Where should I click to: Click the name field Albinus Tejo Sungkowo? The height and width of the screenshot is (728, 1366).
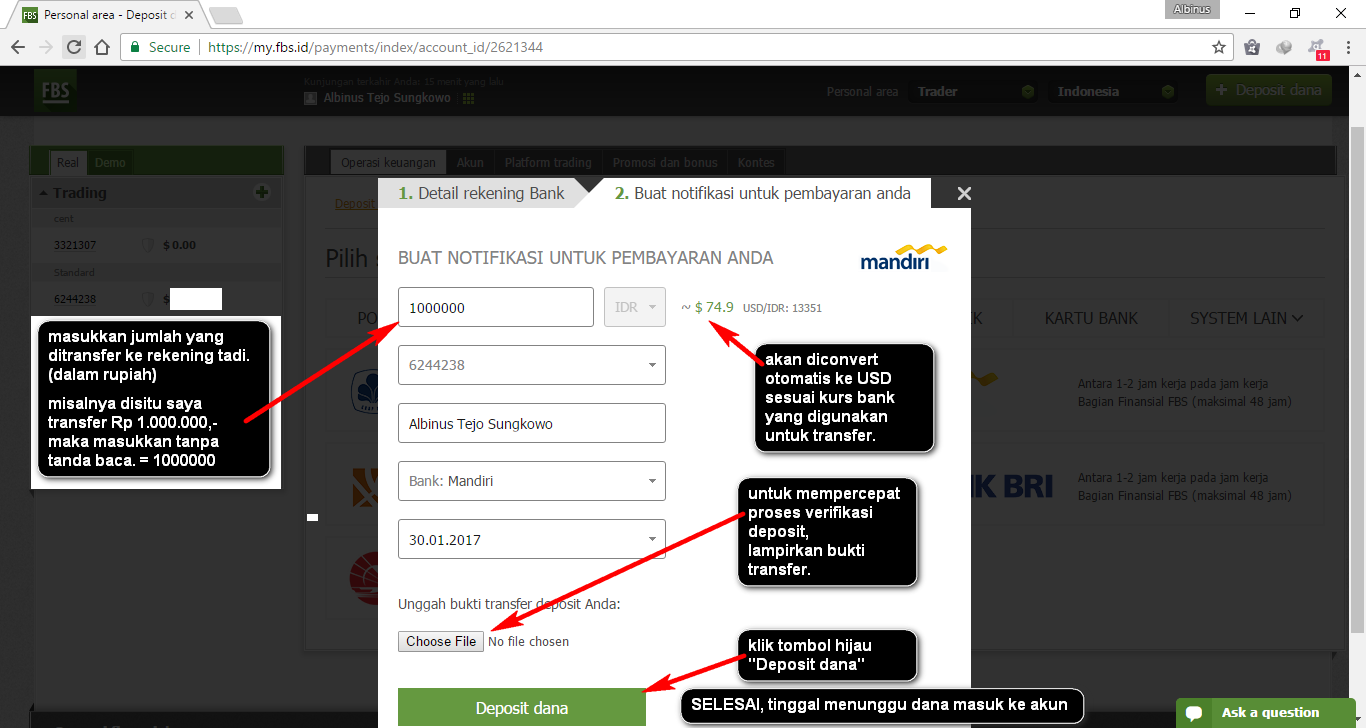[532, 423]
